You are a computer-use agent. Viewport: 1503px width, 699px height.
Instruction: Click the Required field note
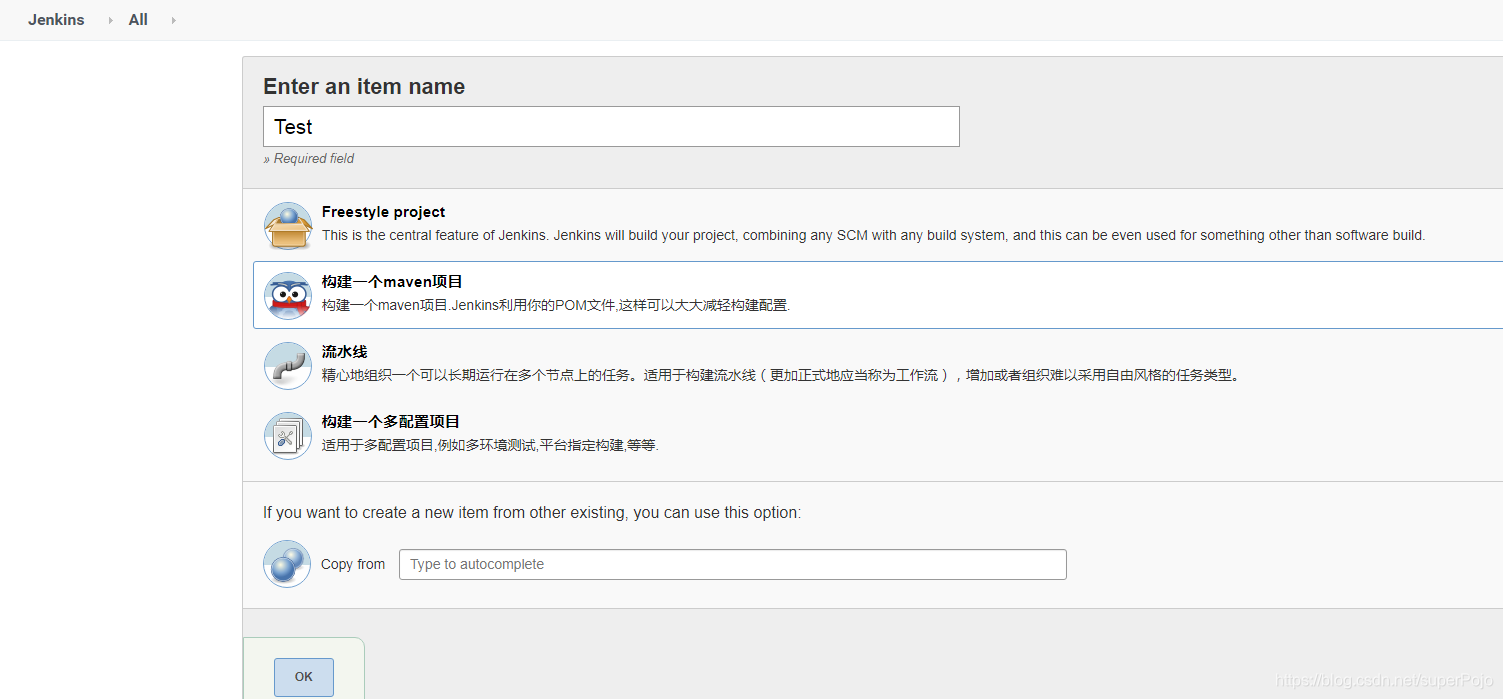309,158
